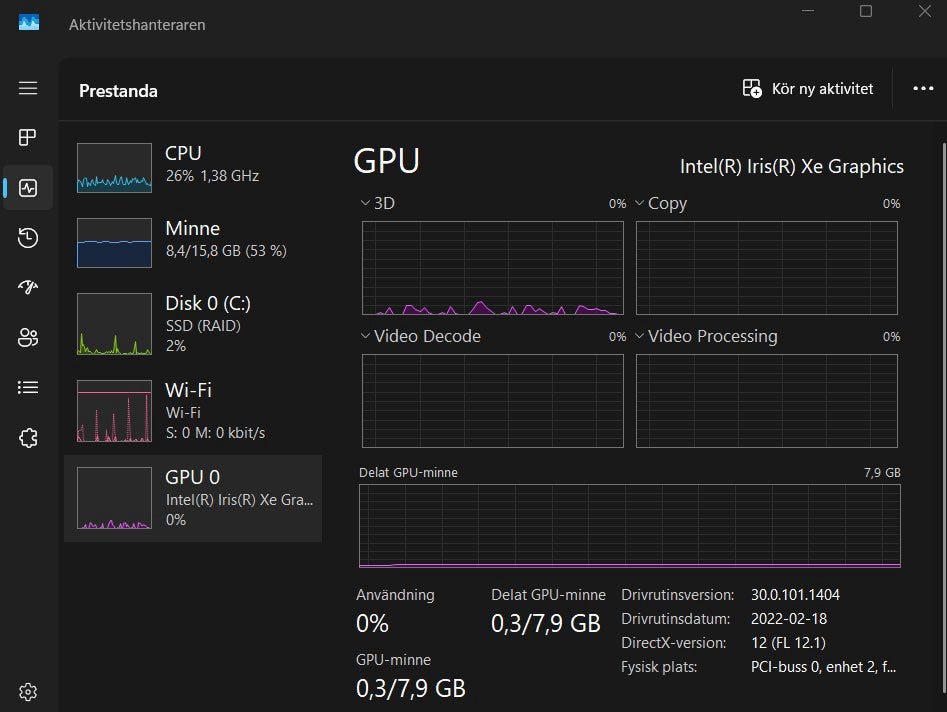Screen dimensions: 947x712
Task: Select the Performance page icon
Action: point(28,188)
